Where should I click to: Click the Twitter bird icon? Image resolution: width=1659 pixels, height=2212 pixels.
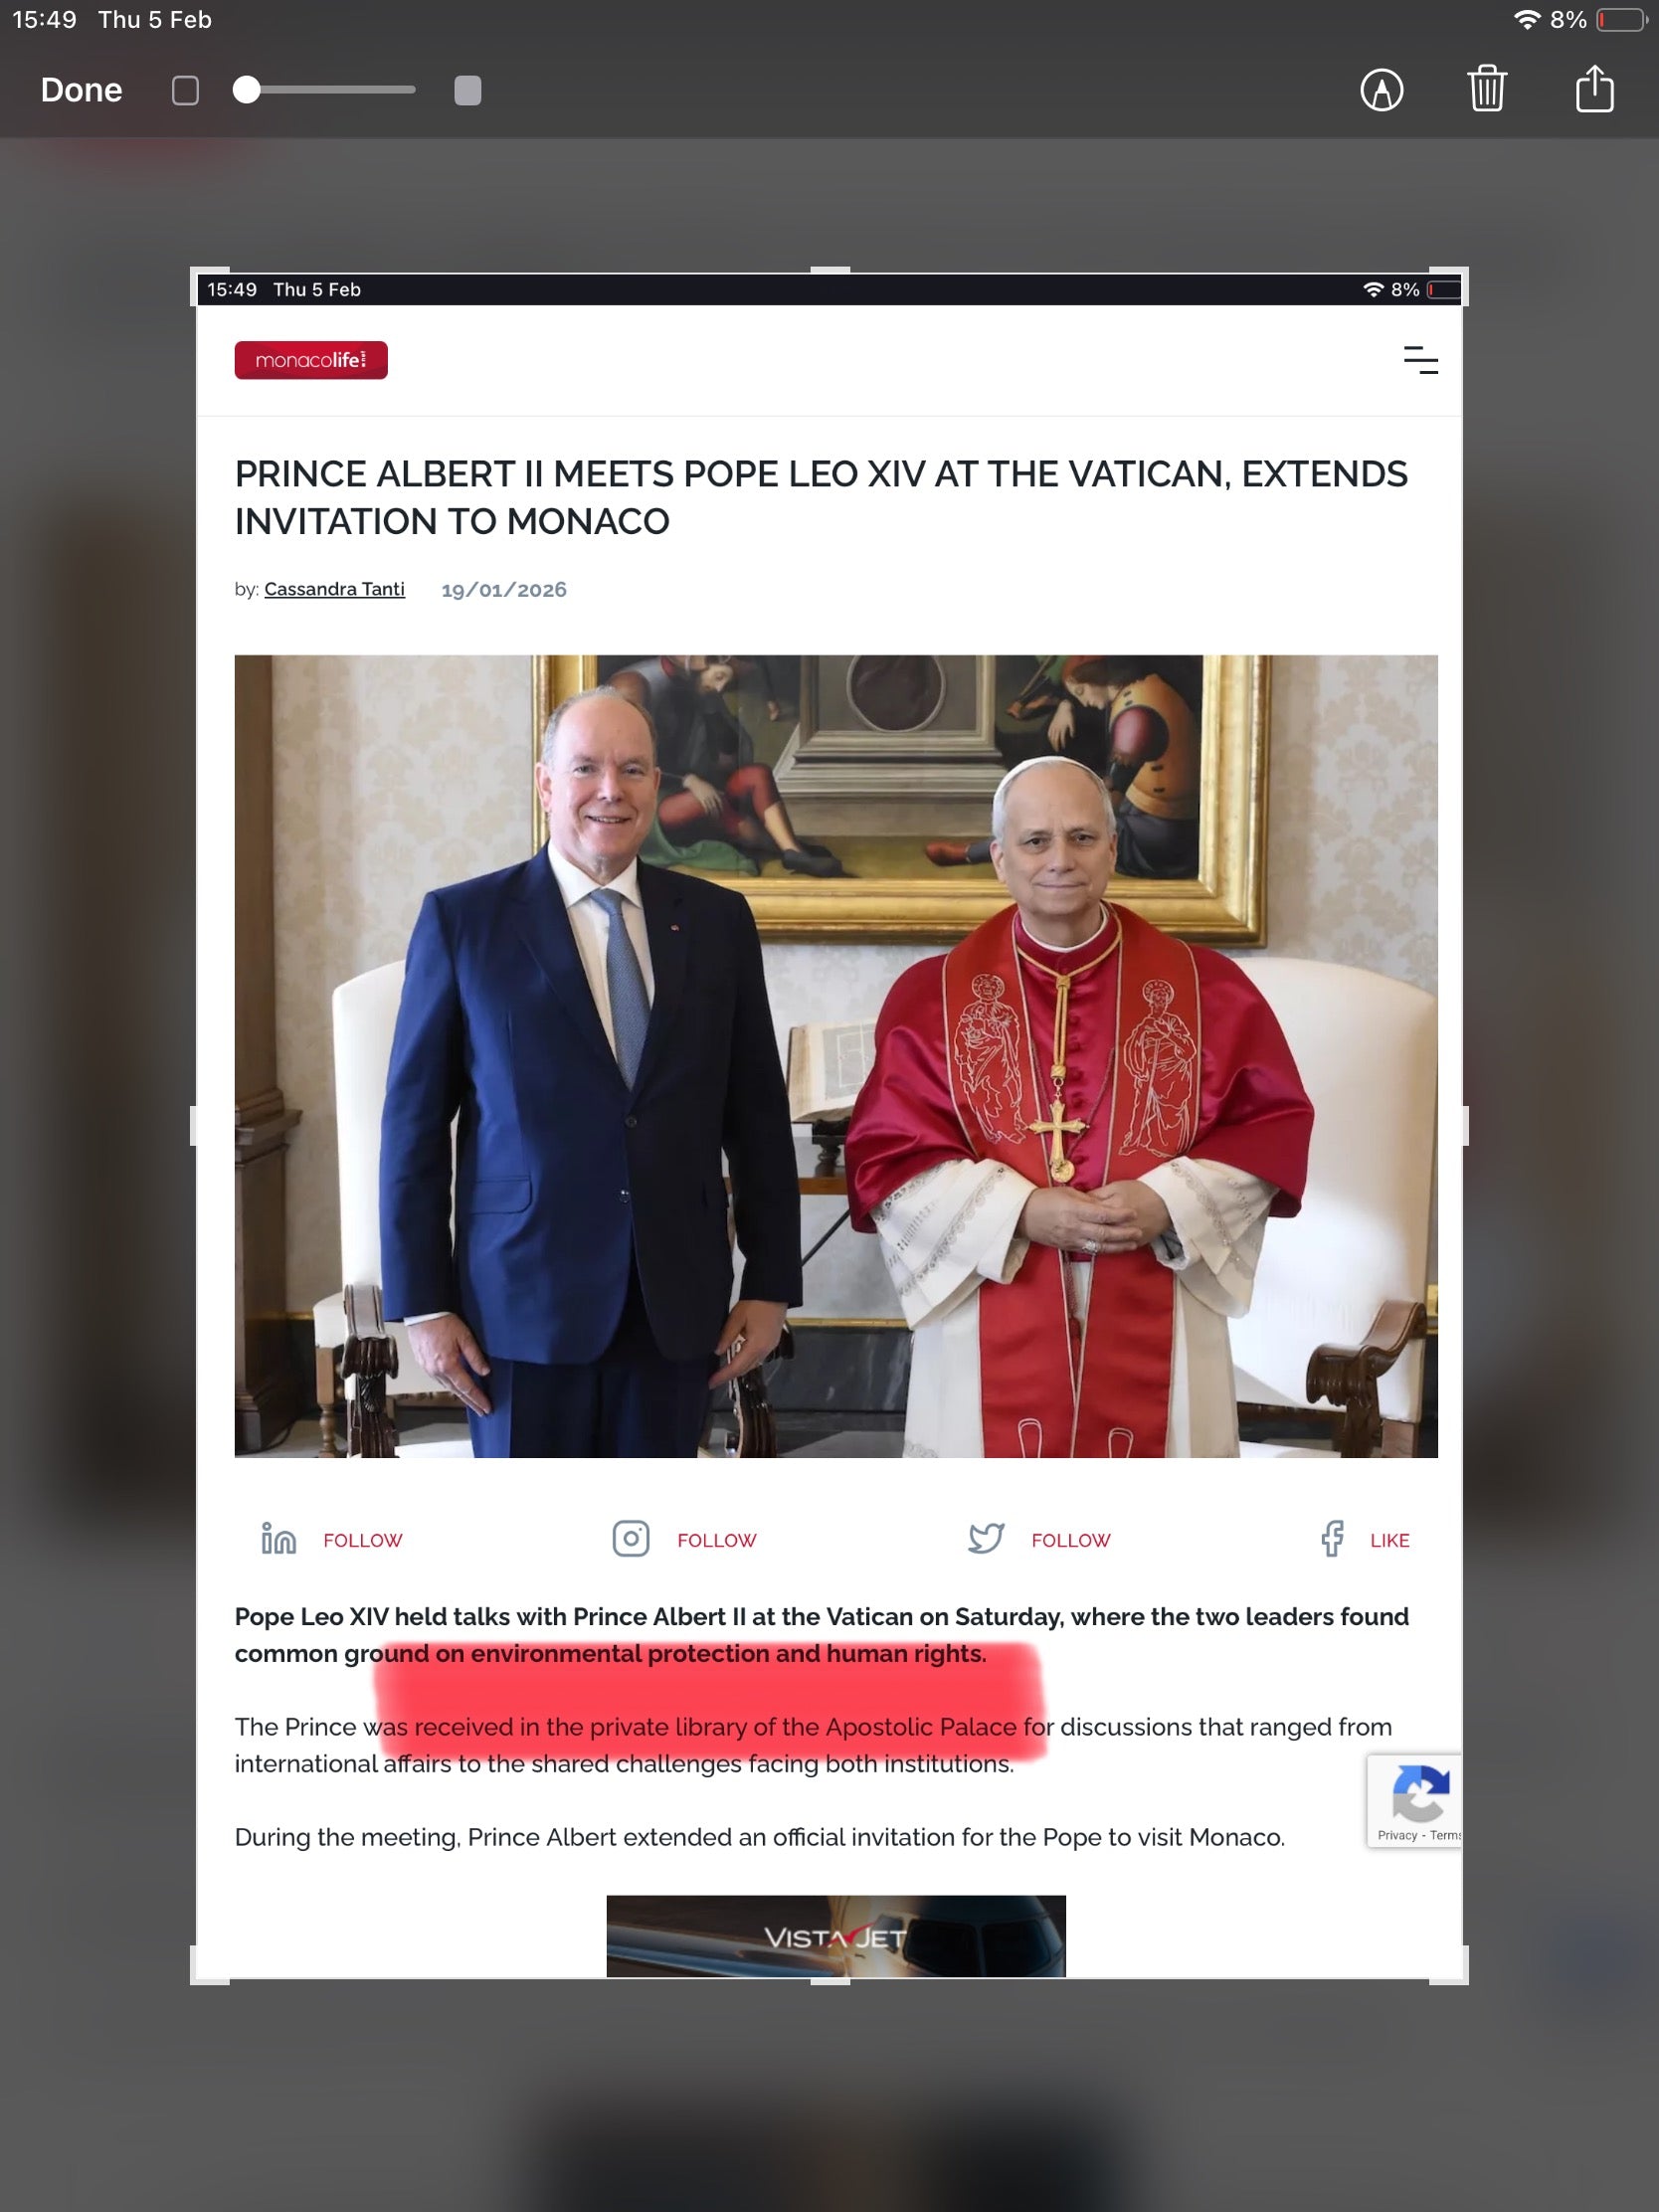tap(985, 1538)
